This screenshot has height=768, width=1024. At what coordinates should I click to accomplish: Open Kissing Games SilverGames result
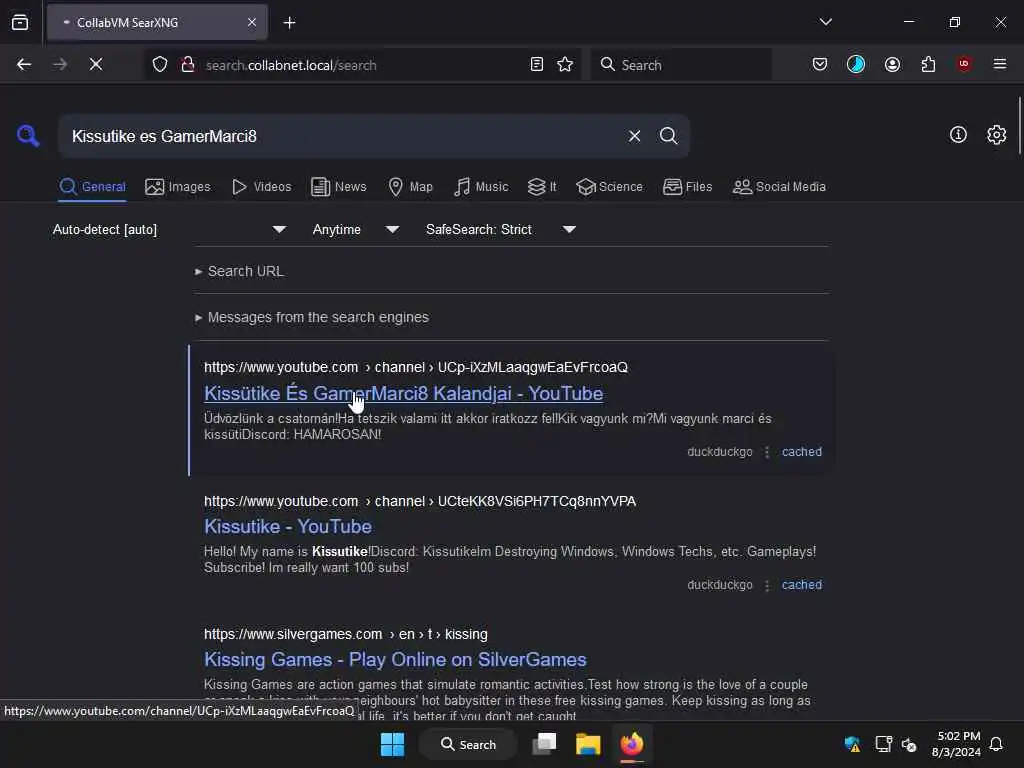point(395,660)
